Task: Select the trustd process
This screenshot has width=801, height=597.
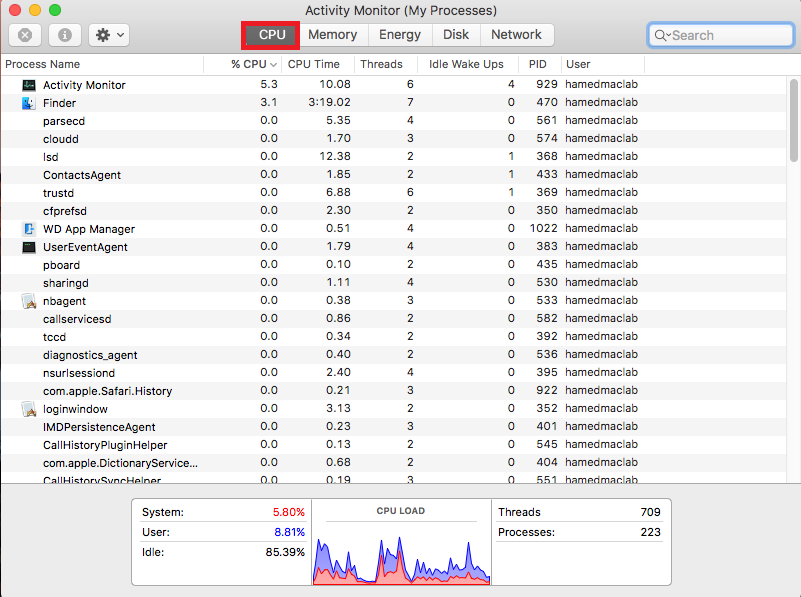Action: (x=58, y=193)
